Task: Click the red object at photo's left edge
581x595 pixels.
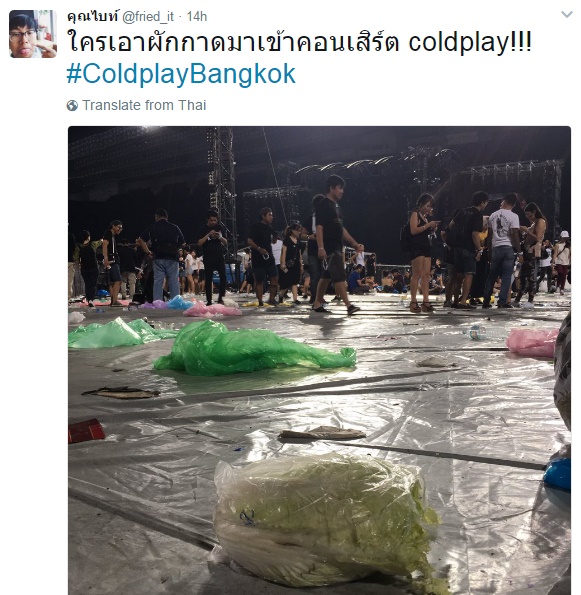Action: [87, 431]
